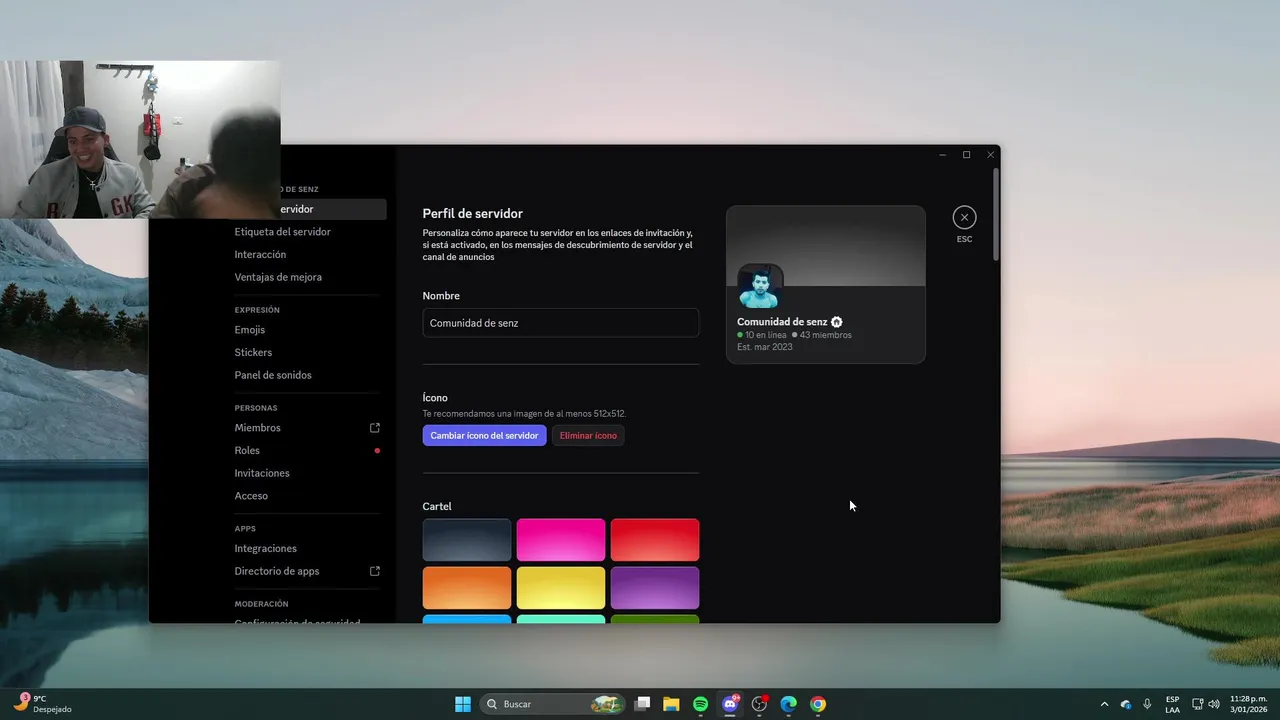Image resolution: width=1280 pixels, height=720 pixels.
Task: Select the dark gray banner color
Action: [467, 540]
